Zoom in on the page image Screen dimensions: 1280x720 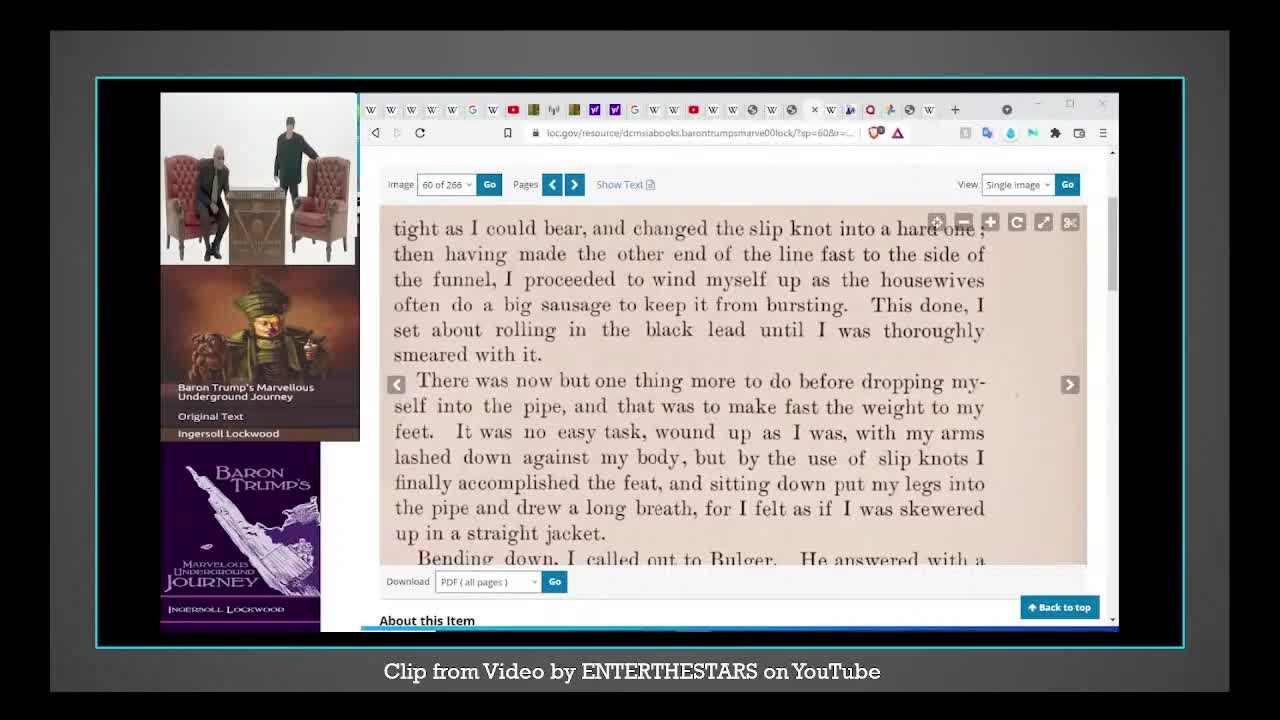(x=990, y=222)
